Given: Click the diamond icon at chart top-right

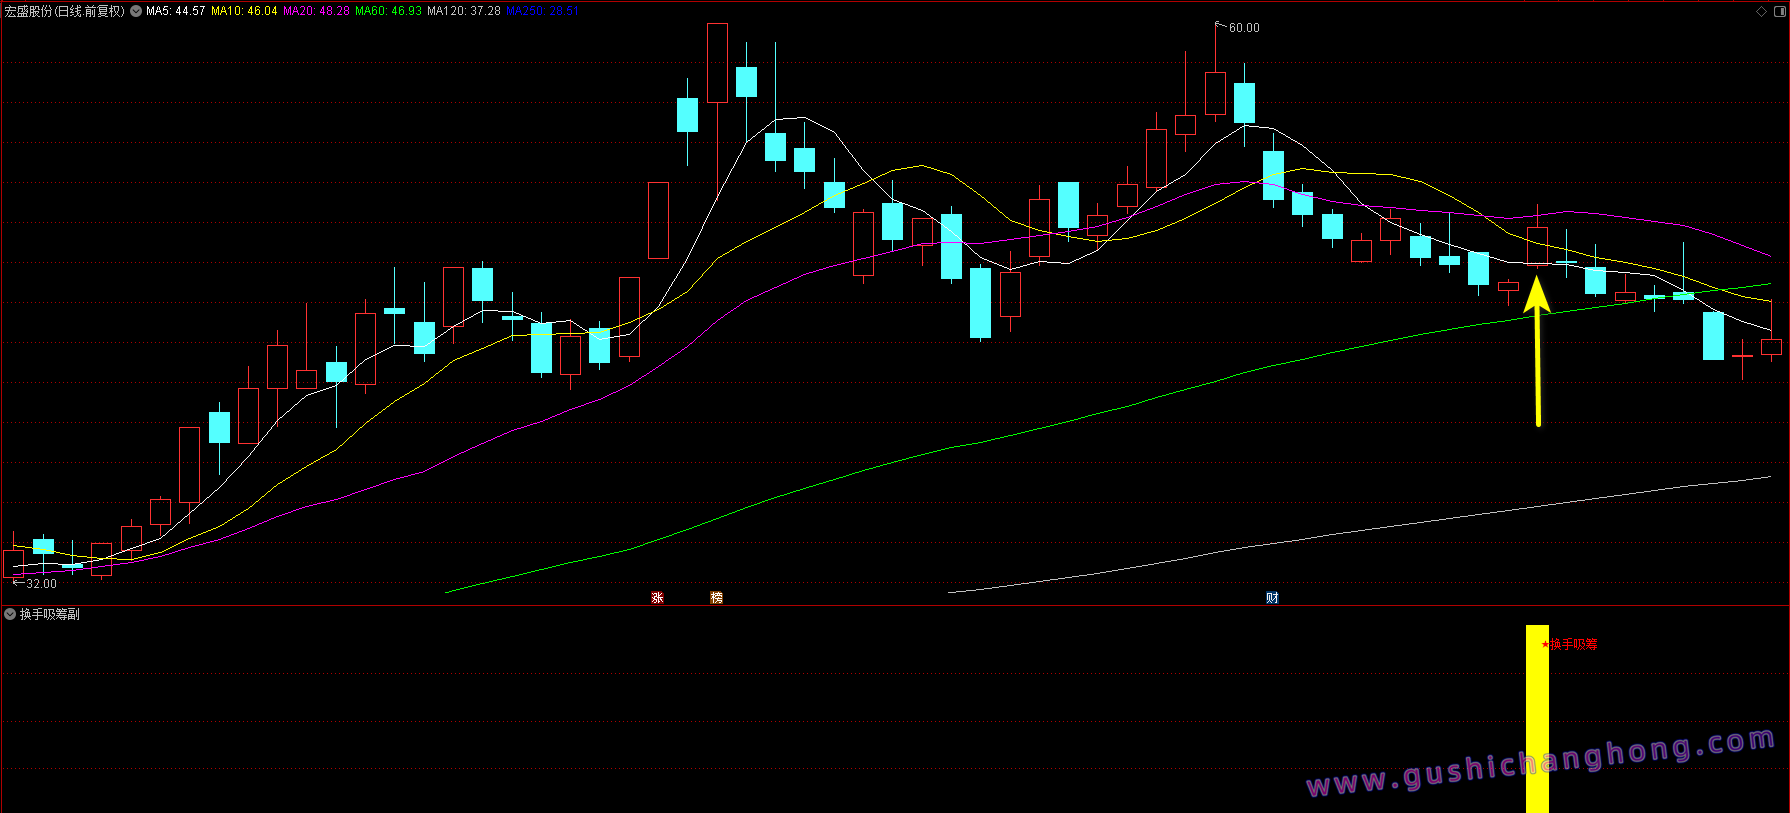Looking at the screenshot, I should [1761, 11].
